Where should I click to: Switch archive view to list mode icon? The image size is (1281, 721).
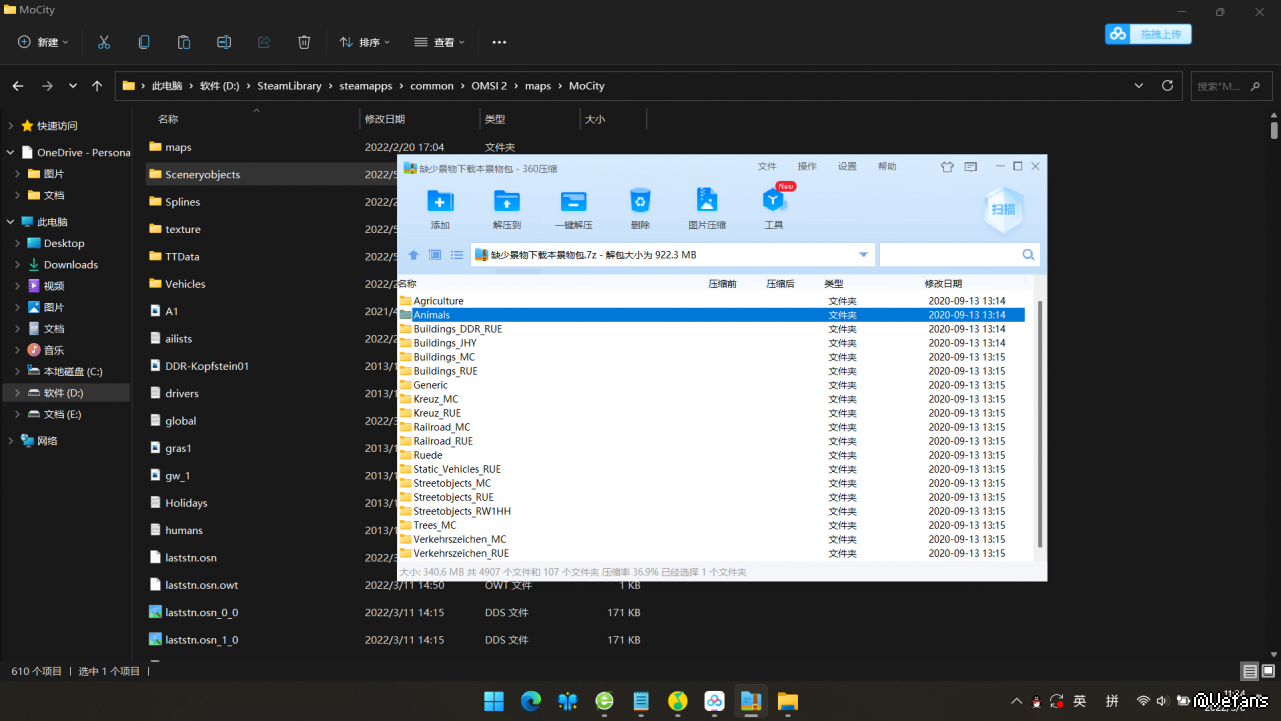tap(457, 255)
